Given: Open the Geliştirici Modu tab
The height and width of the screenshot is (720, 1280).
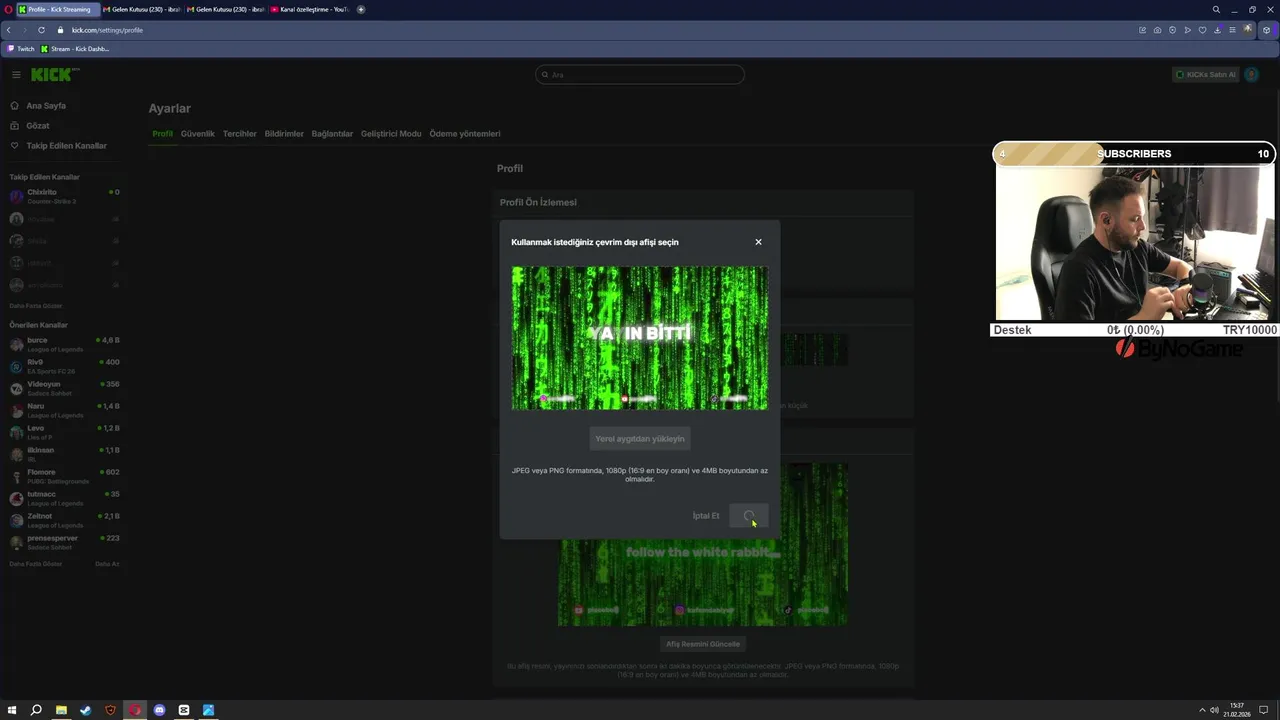Looking at the screenshot, I should pos(391,134).
